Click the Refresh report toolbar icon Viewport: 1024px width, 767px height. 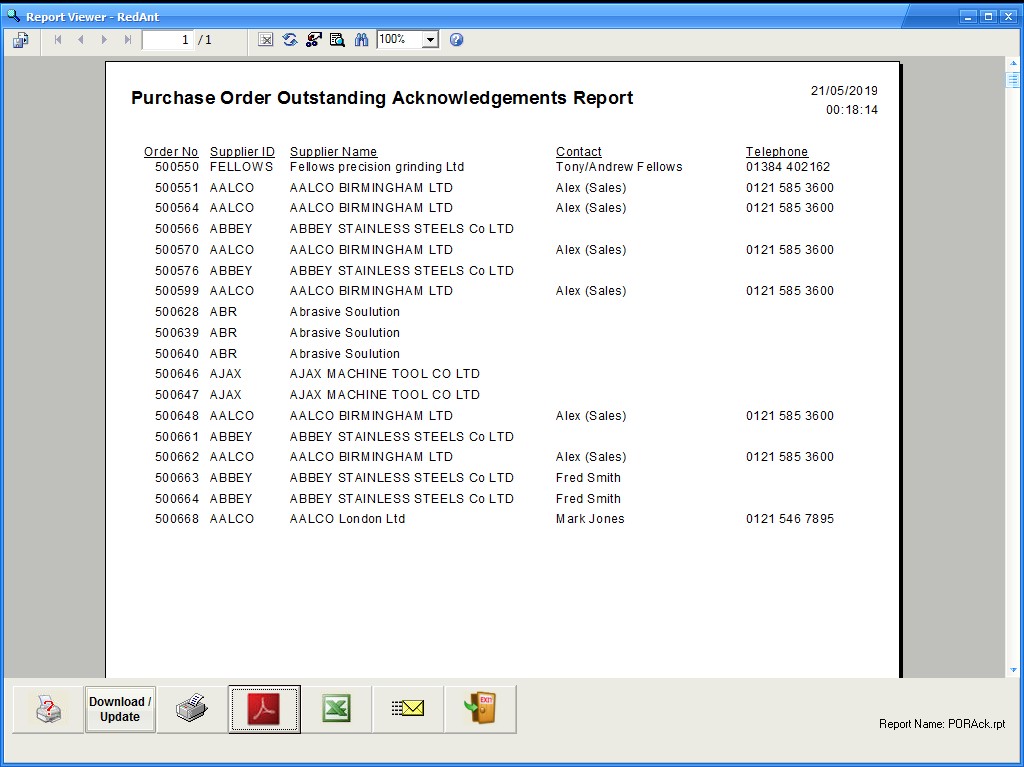[x=290, y=40]
